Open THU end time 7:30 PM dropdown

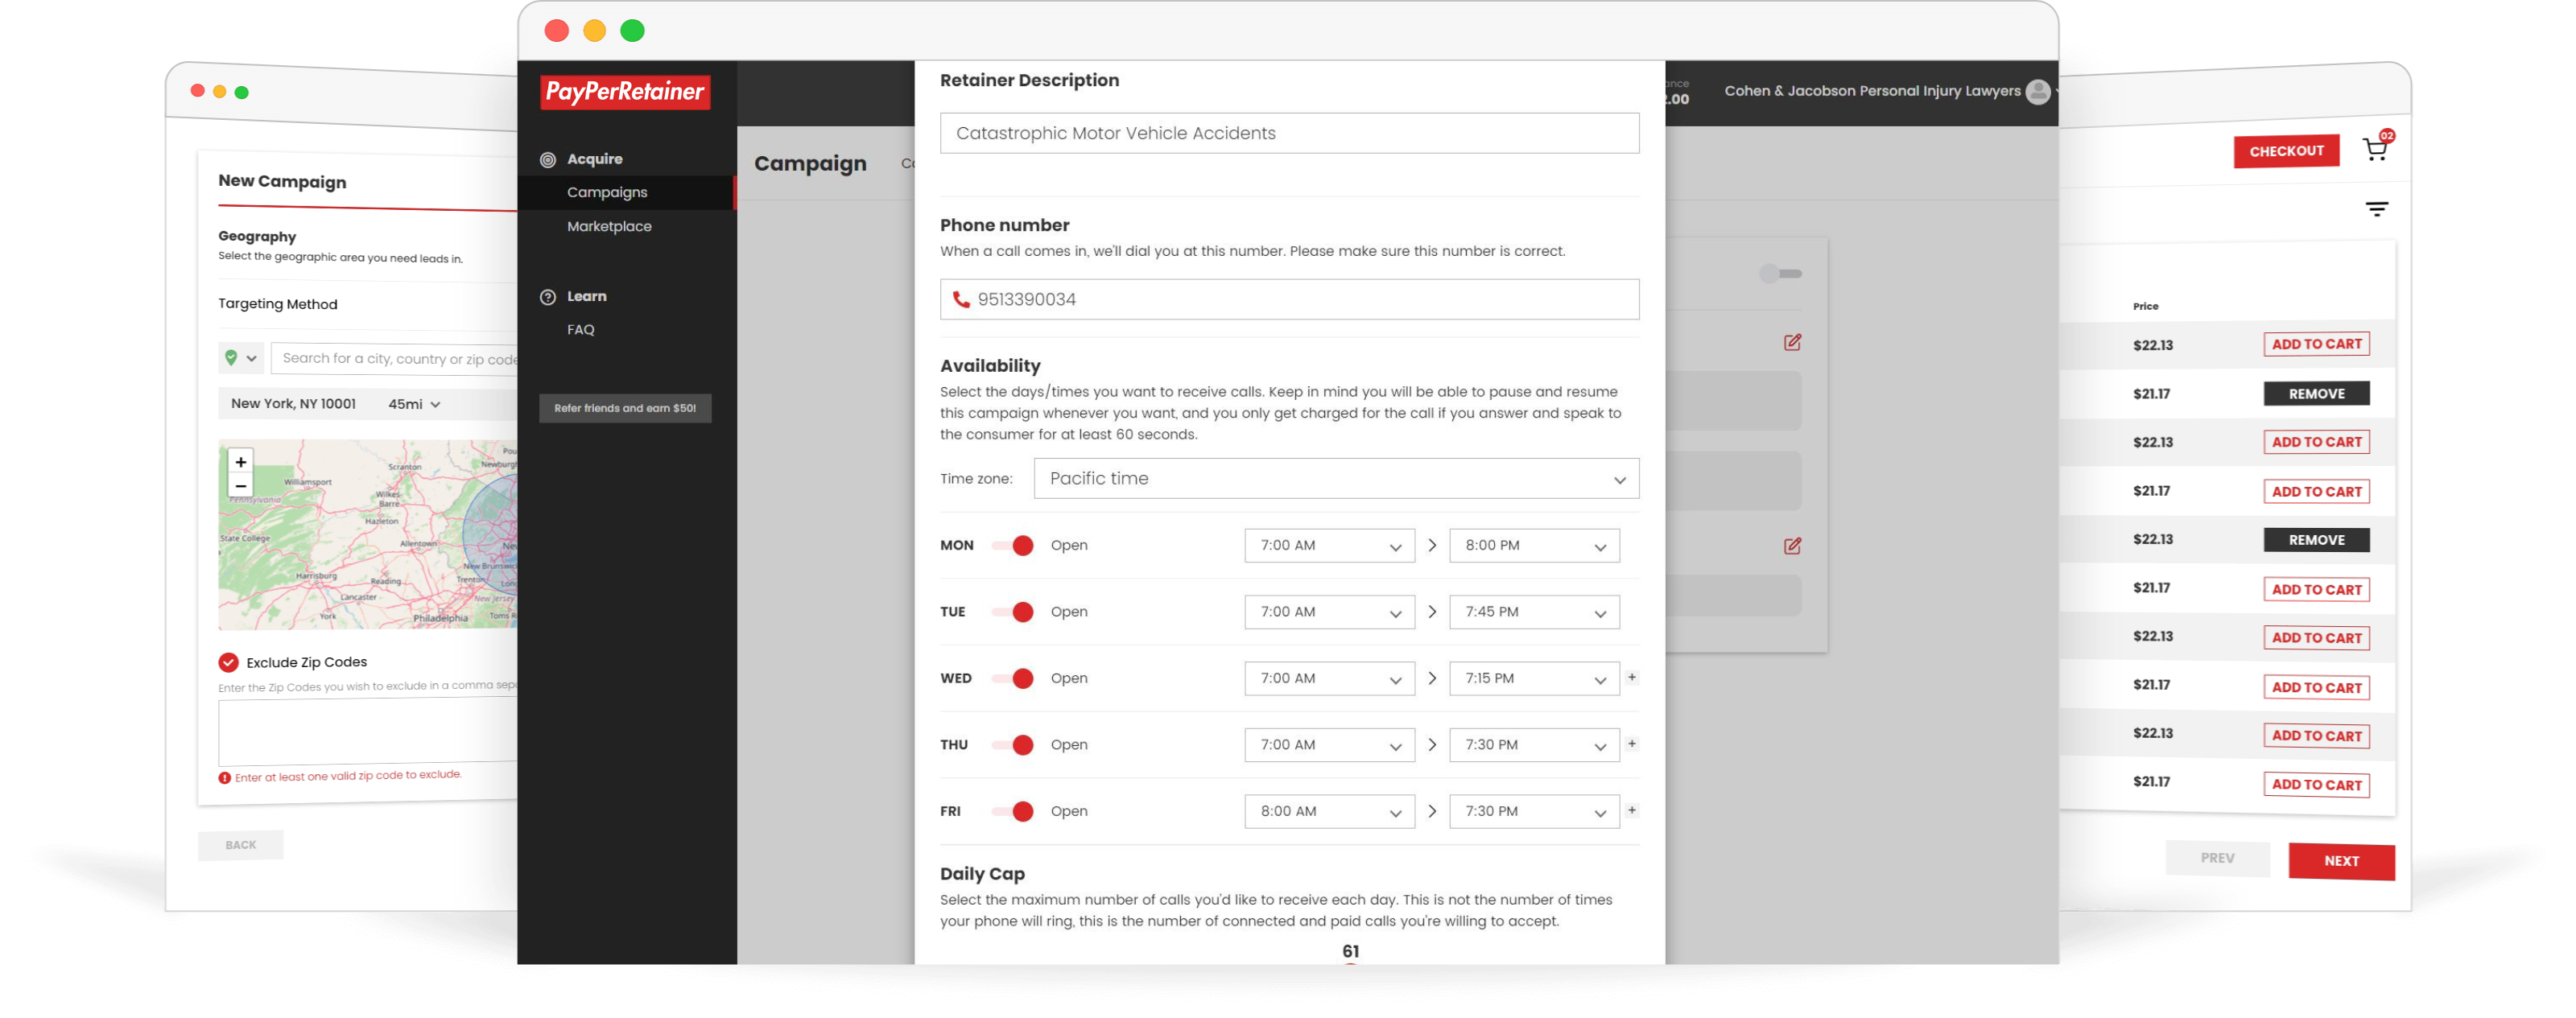click(1534, 745)
